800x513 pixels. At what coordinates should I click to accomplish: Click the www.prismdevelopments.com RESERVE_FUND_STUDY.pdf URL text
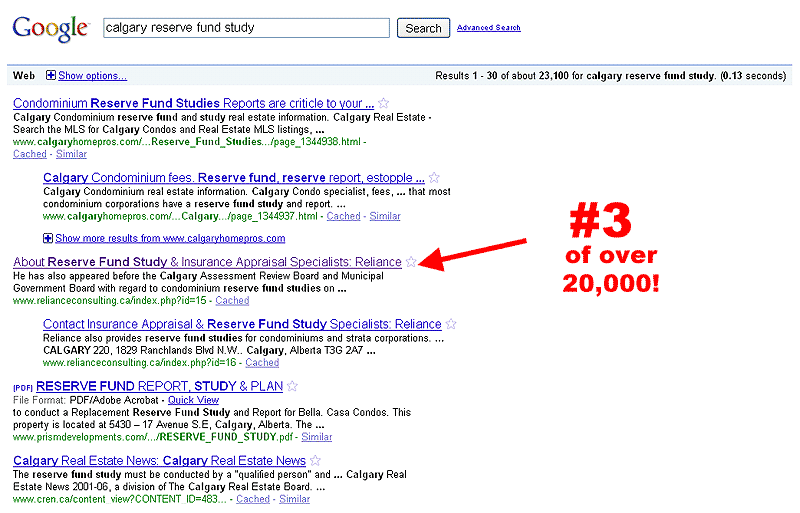pyautogui.click(x=153, y=437)
